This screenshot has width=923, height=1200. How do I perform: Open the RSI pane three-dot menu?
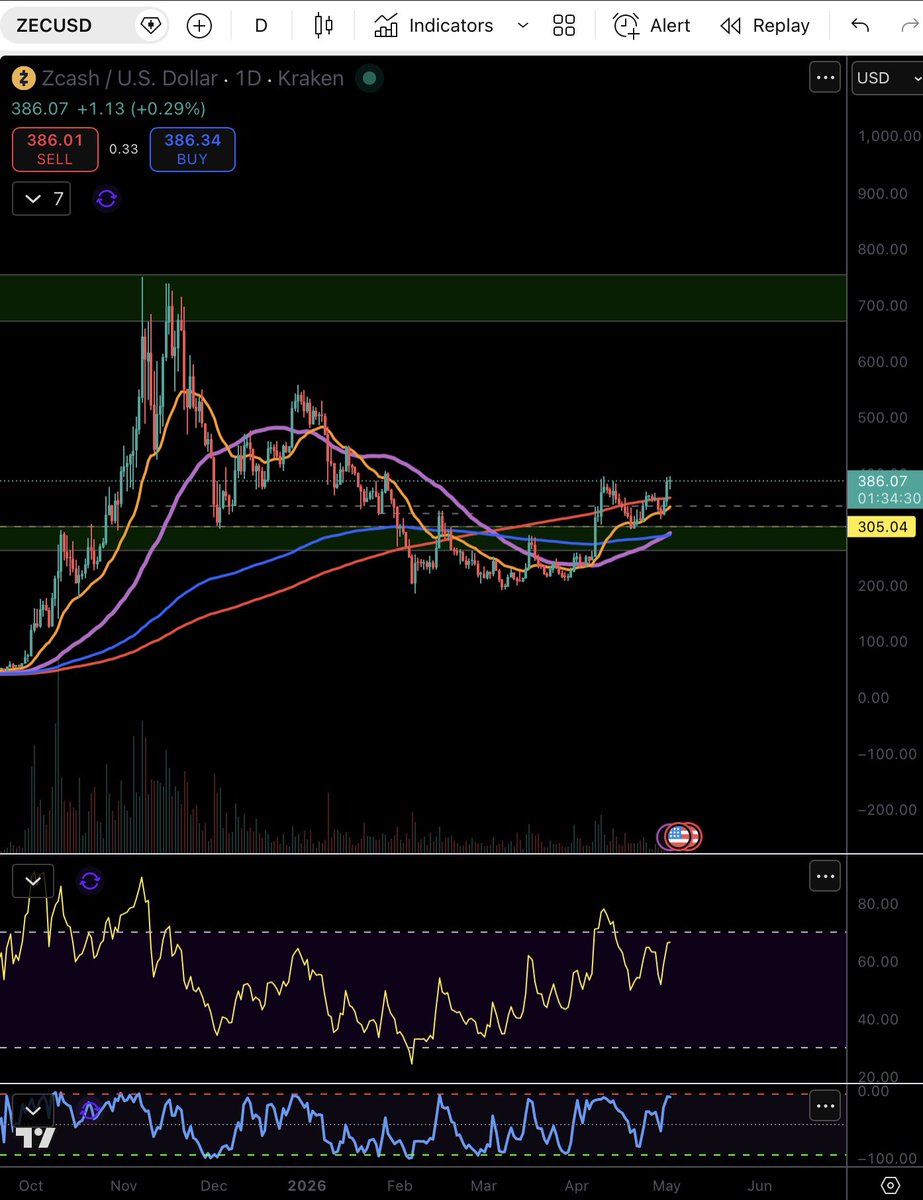click(825, 877)
